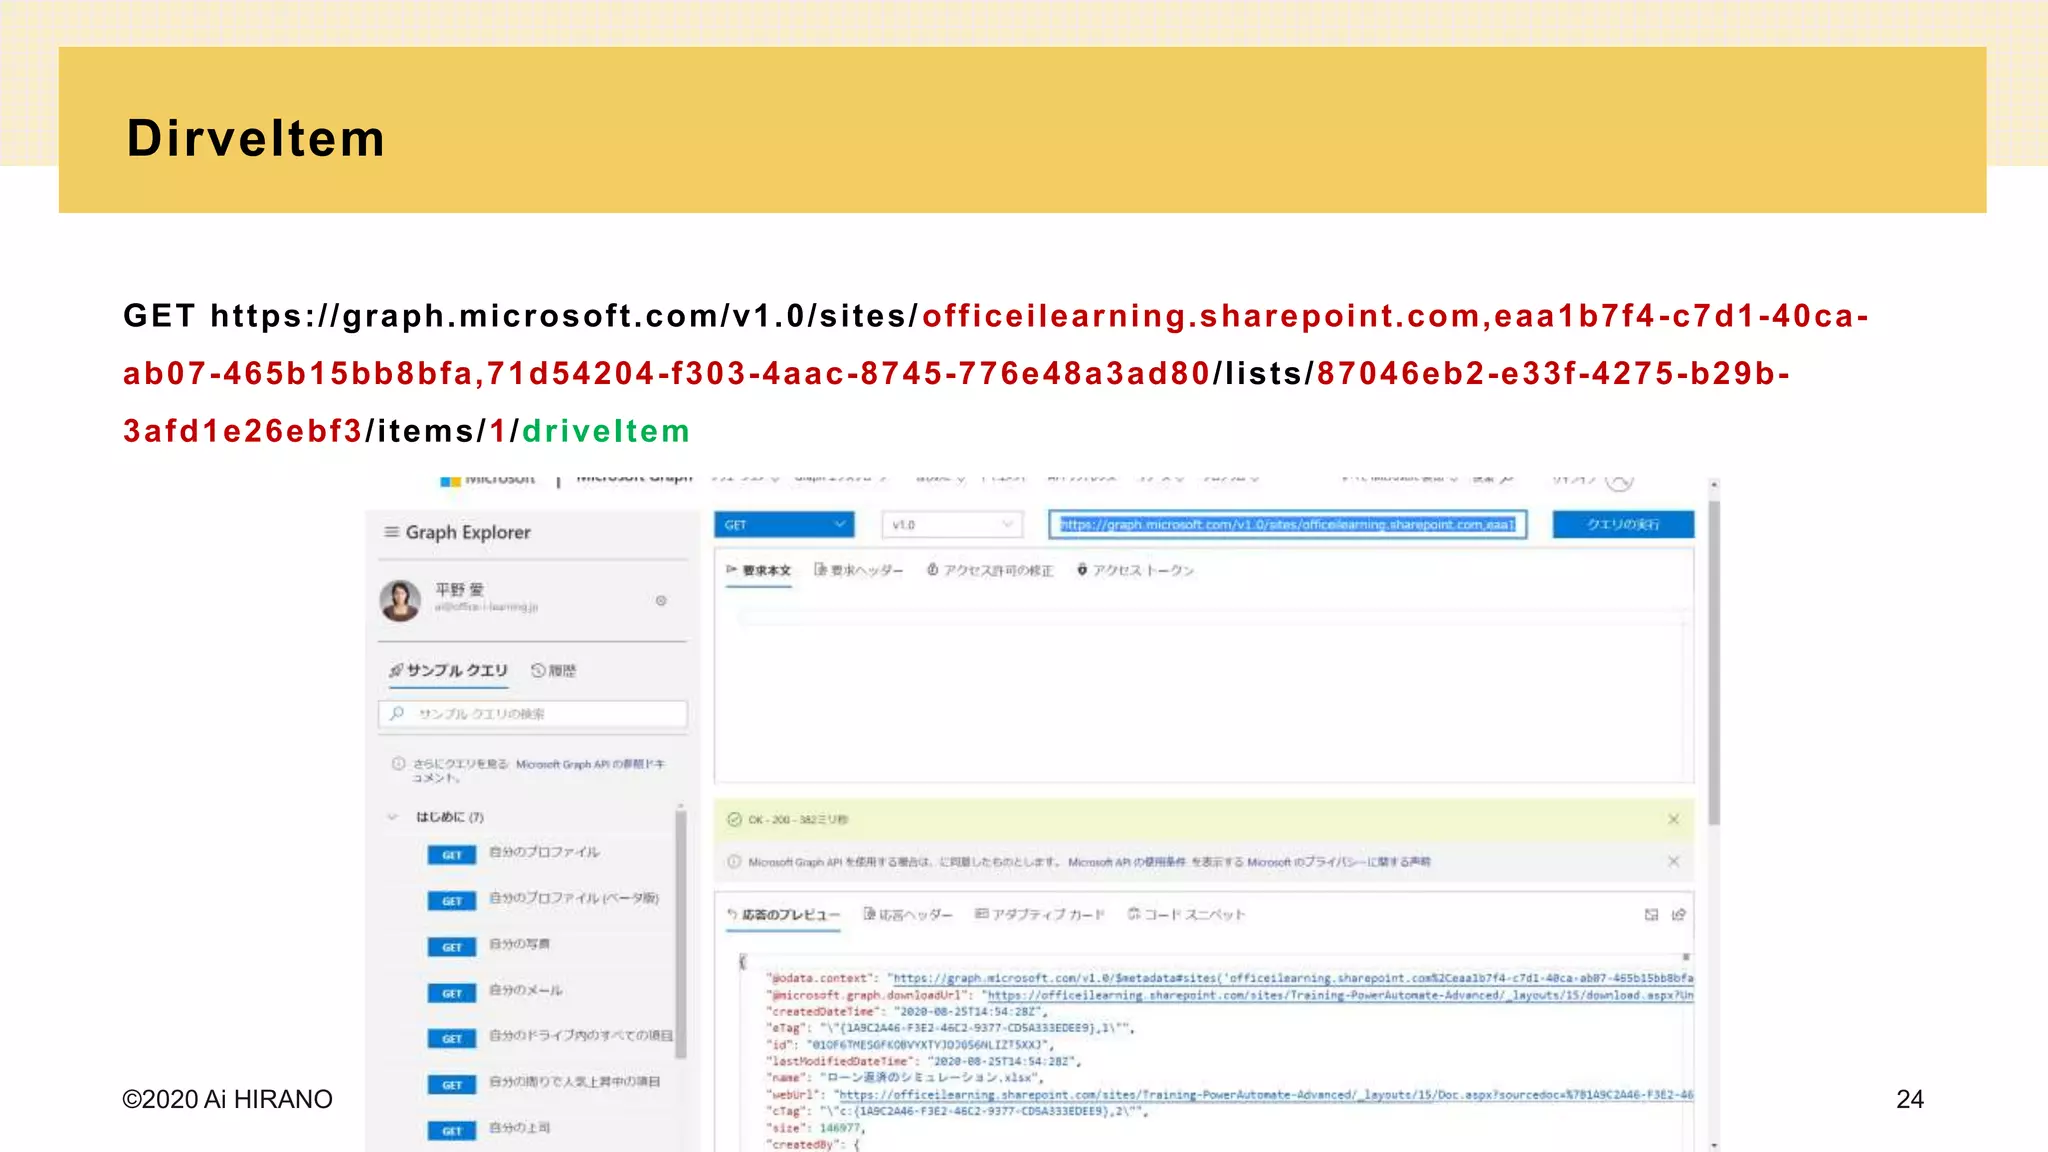Click the サンプル クエリの検索 search box
The width and height of the screenshot is (2048, 1152).
(x=533, y=713)
